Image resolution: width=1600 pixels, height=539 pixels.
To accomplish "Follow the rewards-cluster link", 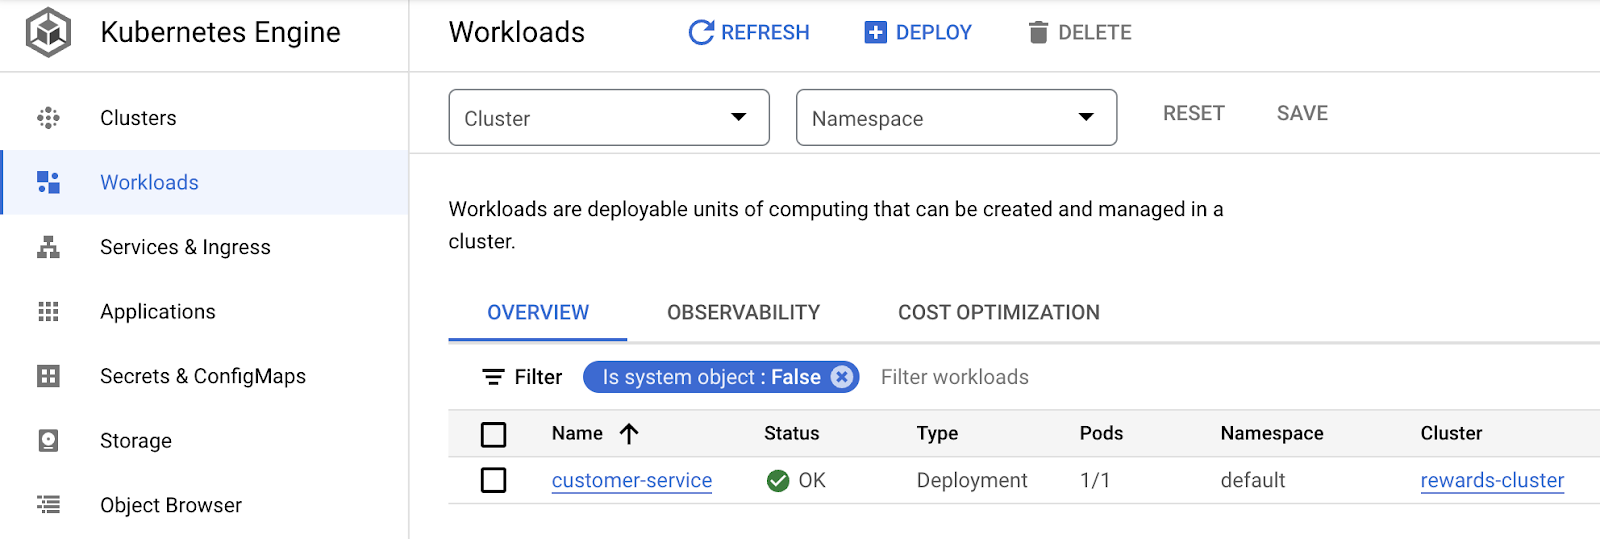I will click(x=1491, y=481).
